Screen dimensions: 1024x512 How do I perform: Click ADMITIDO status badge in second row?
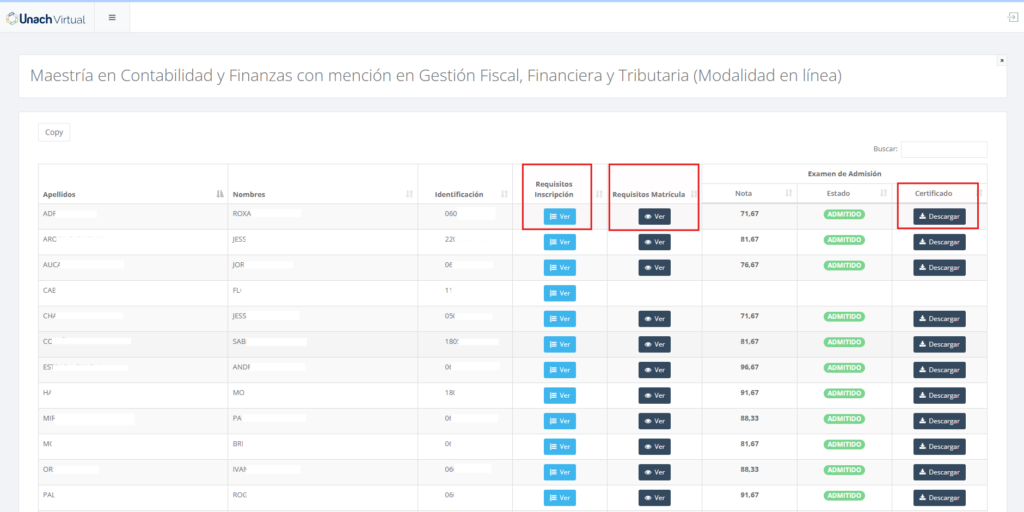(844, 240)
